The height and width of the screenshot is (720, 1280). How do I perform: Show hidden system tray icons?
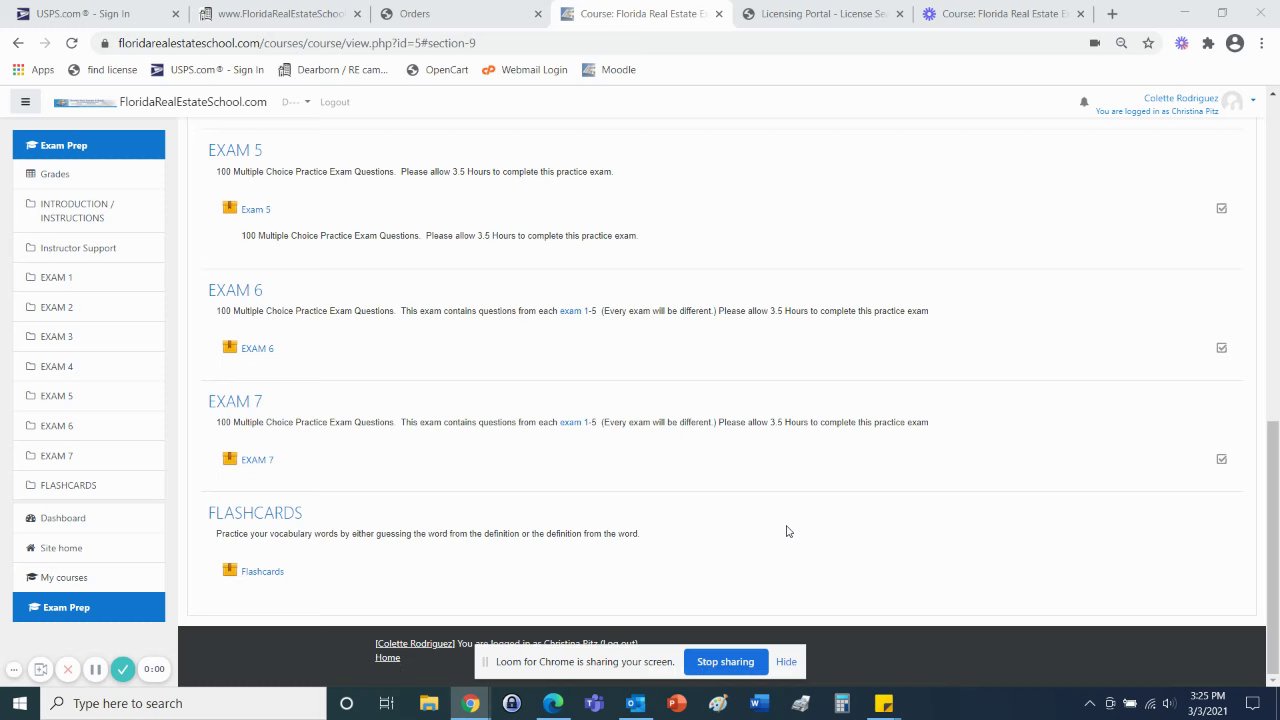coord(1089,703)
